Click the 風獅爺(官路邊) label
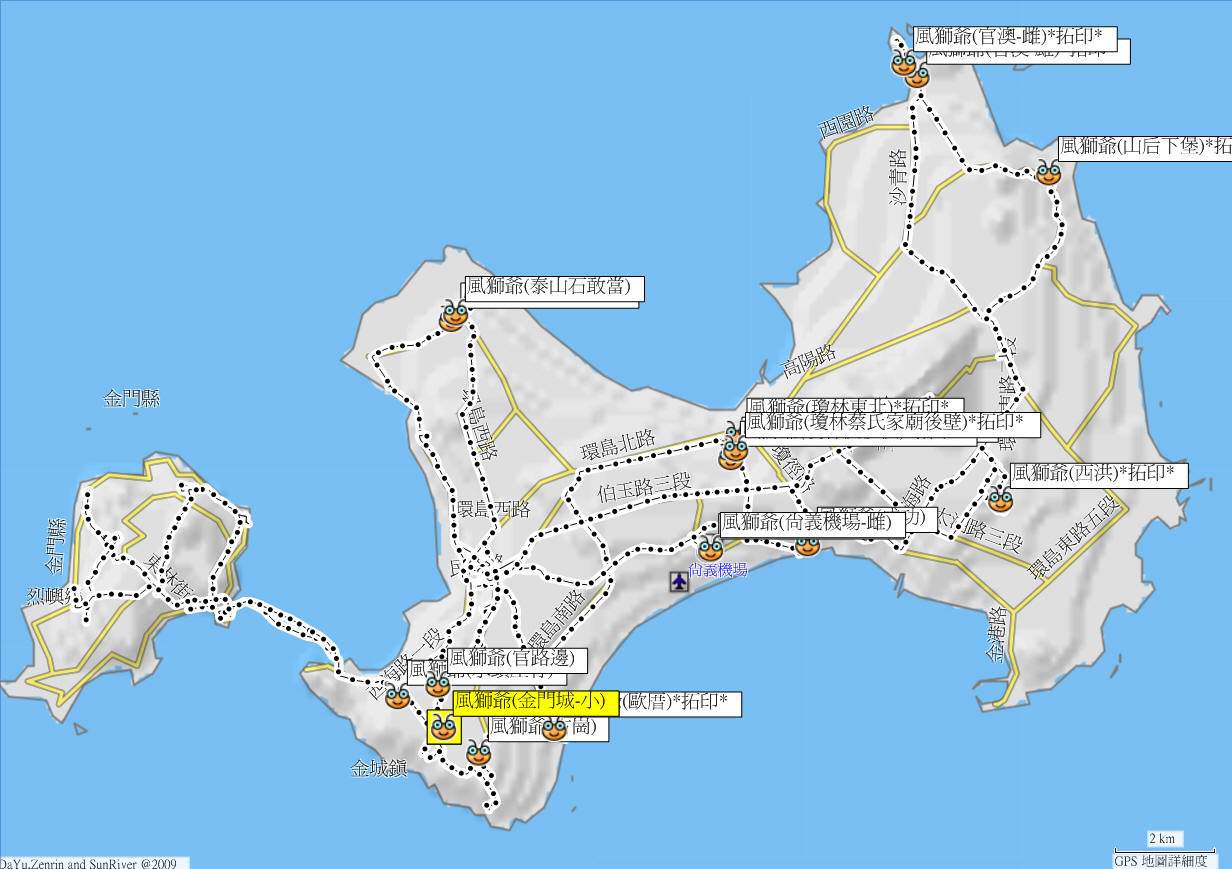1232x869 pixels. (516, 659)
